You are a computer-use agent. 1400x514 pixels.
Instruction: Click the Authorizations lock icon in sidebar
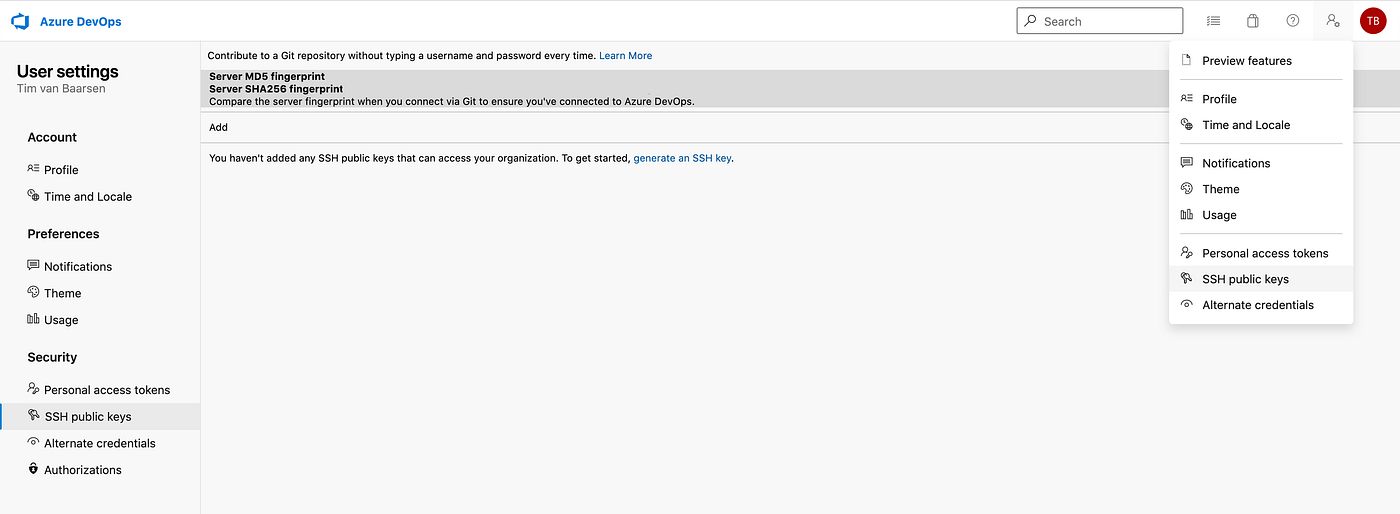point(34,469)
